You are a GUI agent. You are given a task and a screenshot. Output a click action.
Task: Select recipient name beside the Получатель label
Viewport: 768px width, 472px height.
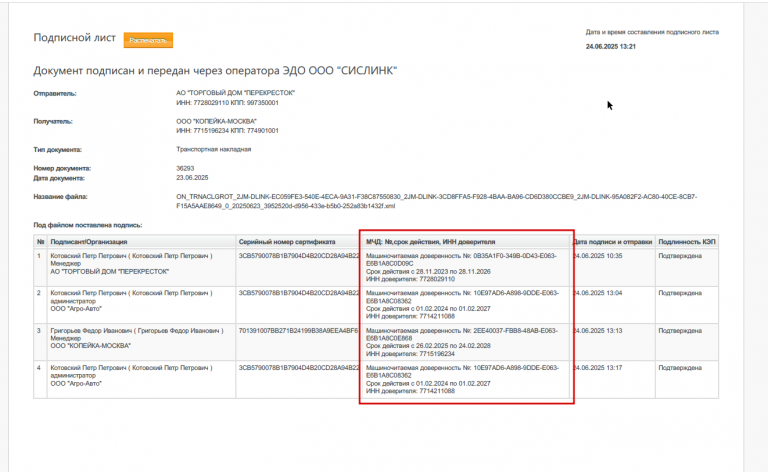point(216,121)
